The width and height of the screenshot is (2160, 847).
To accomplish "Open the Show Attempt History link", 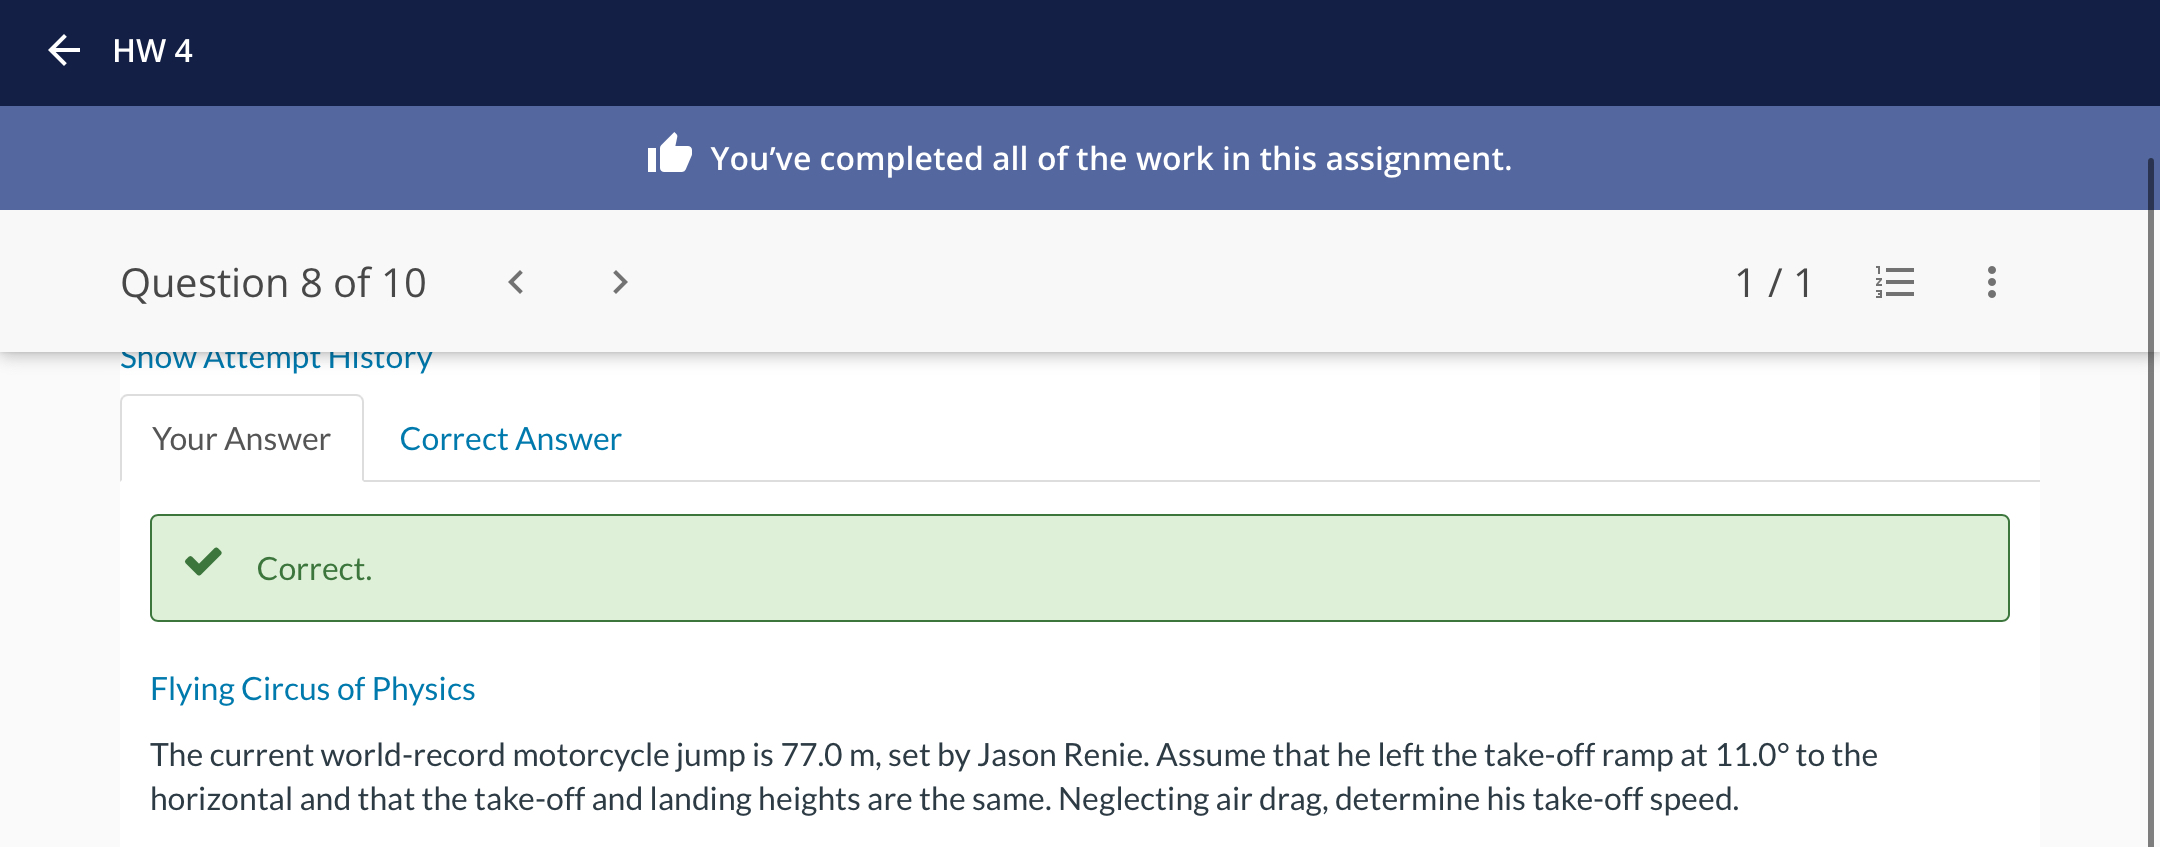I will pos(276,358).
